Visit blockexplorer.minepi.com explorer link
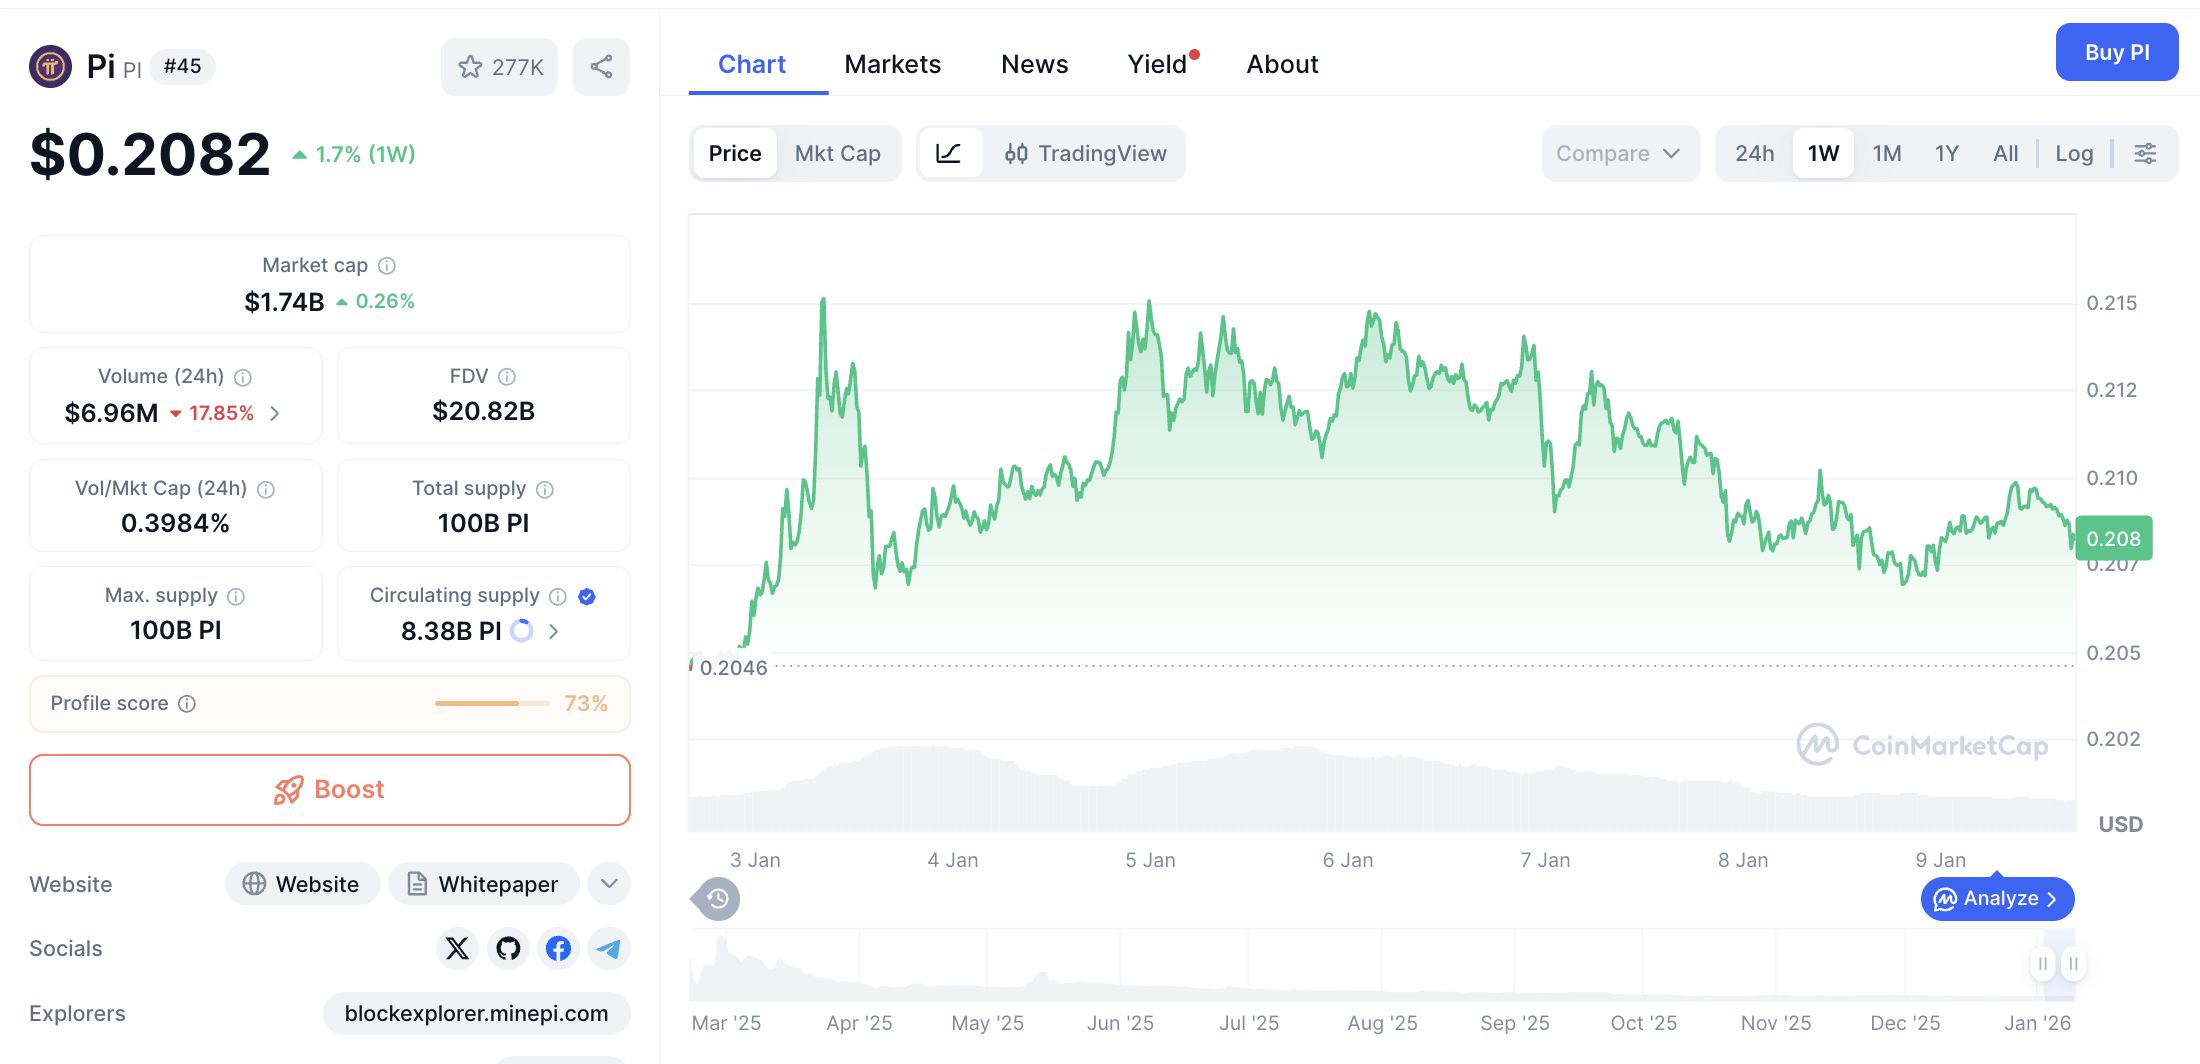Screen dimensions: 2200x1064 (476, 1013)
